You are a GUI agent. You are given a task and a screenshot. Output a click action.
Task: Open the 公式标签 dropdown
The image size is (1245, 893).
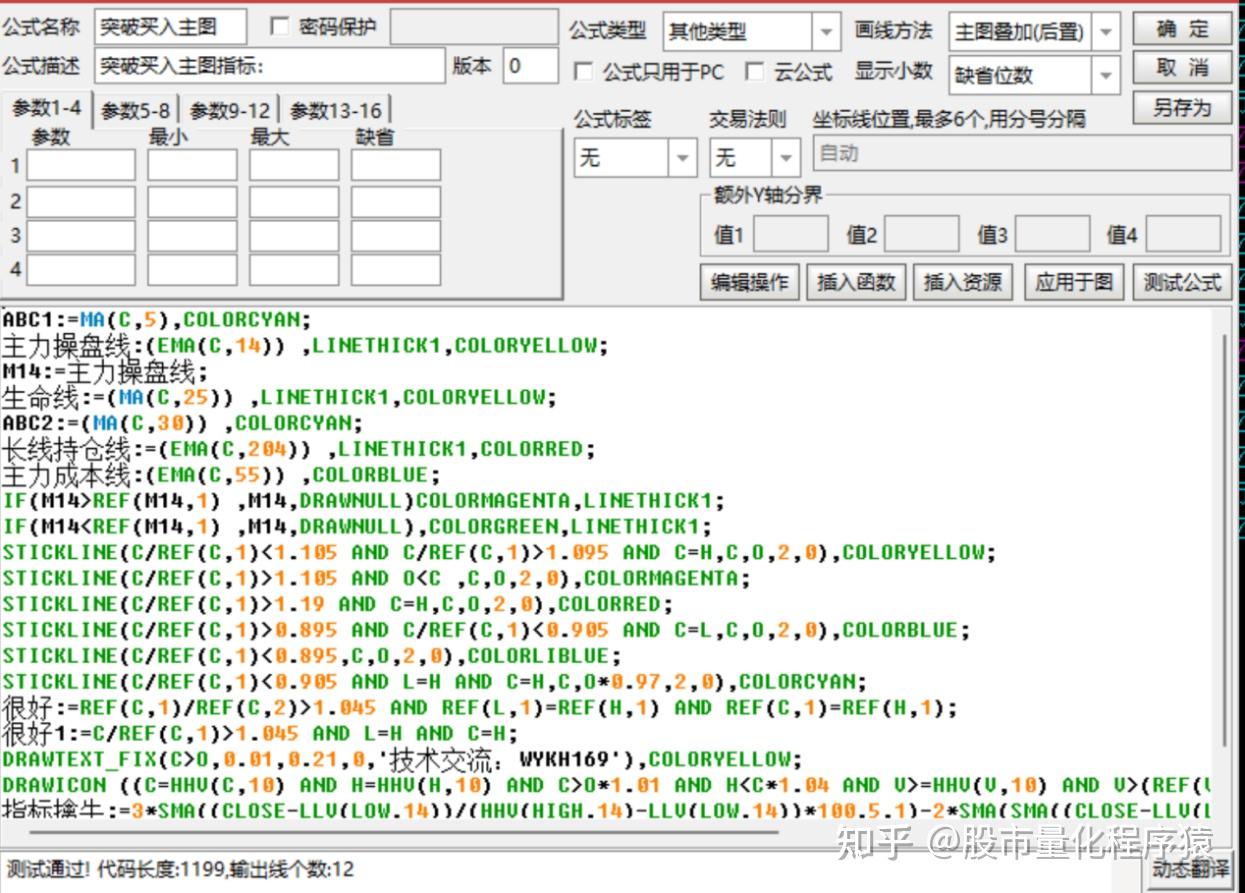(x=683, y=158)
